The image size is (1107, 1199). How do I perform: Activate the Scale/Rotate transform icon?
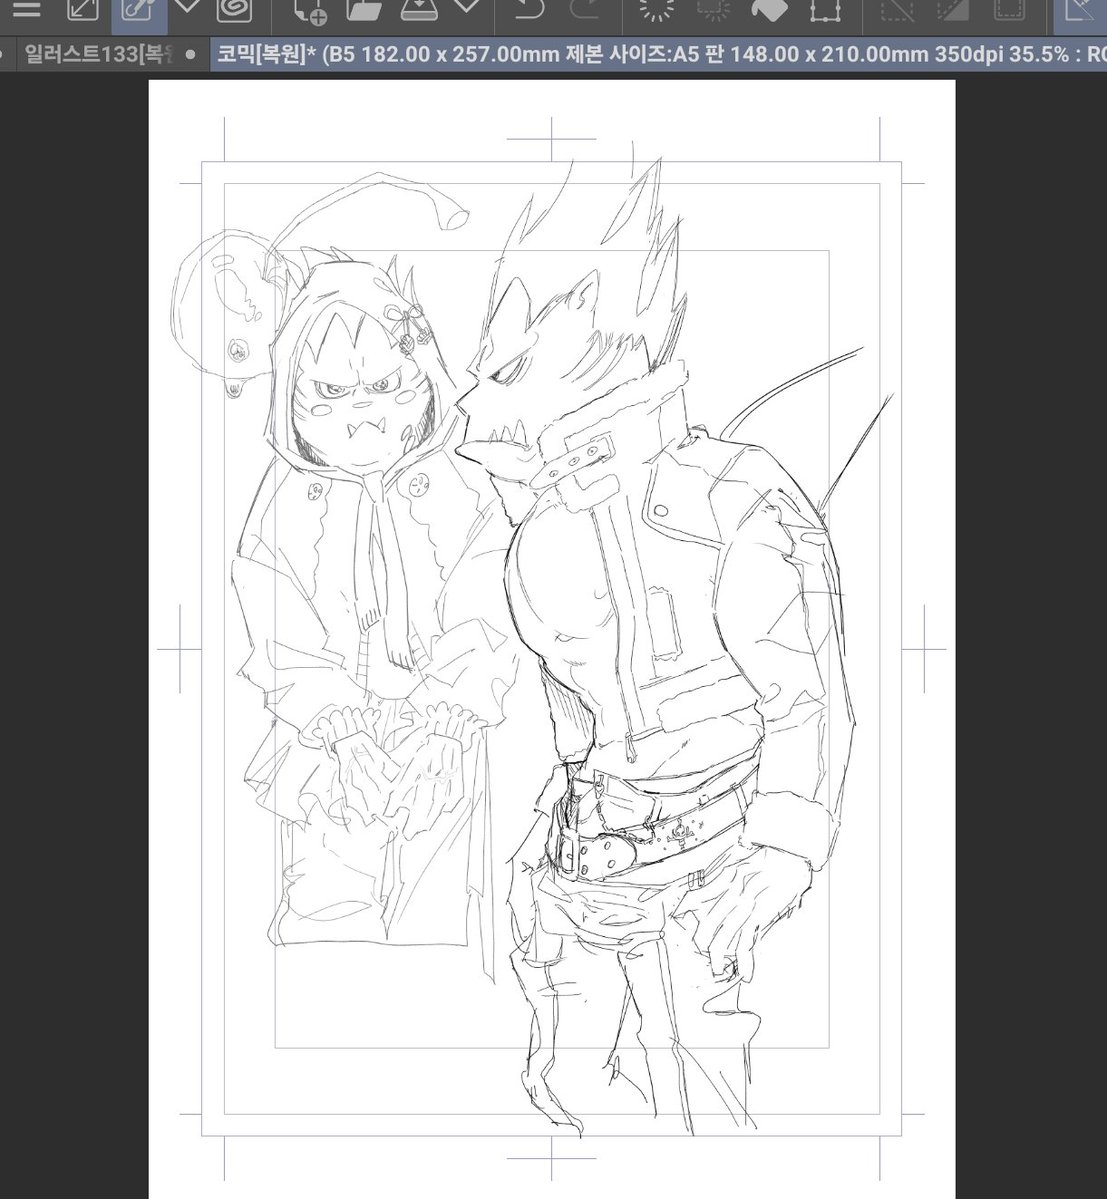click(x=825, y=9)
